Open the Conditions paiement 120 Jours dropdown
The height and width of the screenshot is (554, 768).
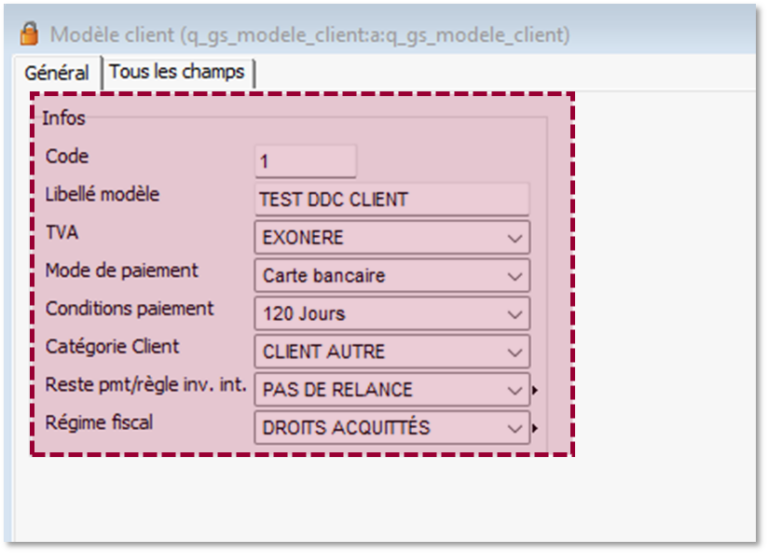[x=391, y=314]
